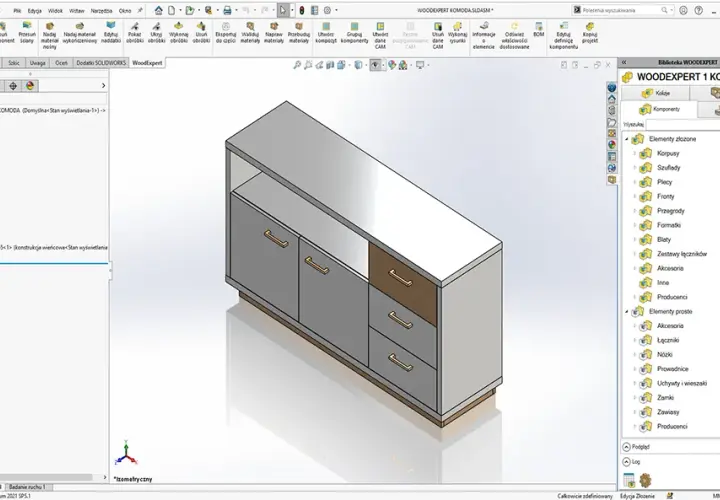The width and height of the screenshot is (720, 500).
Task: Click the Usuń dane CAM tool
Action: (x=438, y=35)
